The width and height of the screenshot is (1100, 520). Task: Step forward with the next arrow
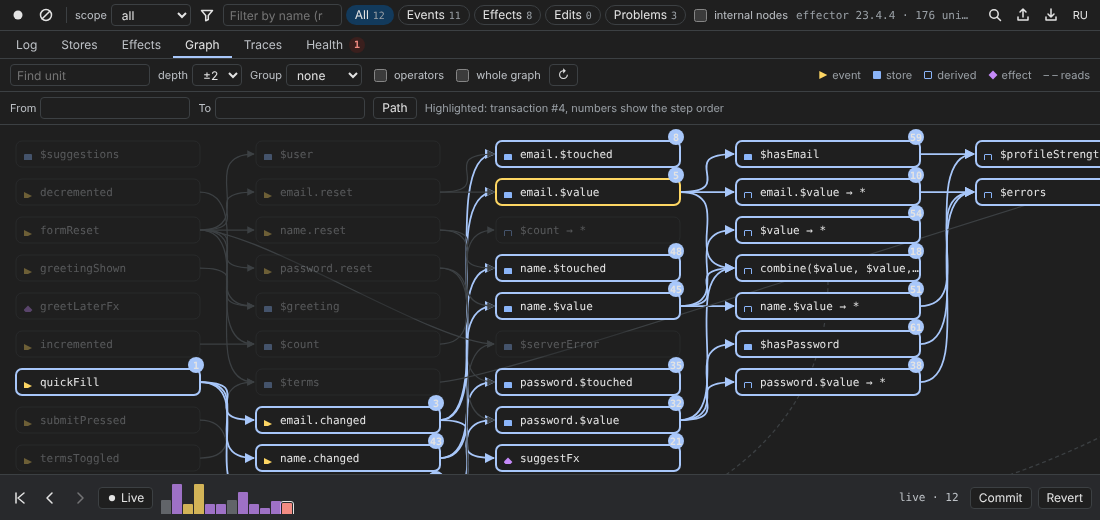point(80,498)
